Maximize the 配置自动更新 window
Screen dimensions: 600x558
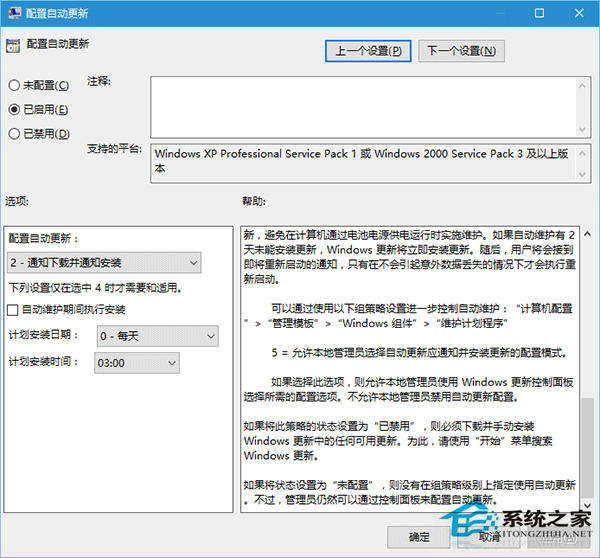coord(539,13)
